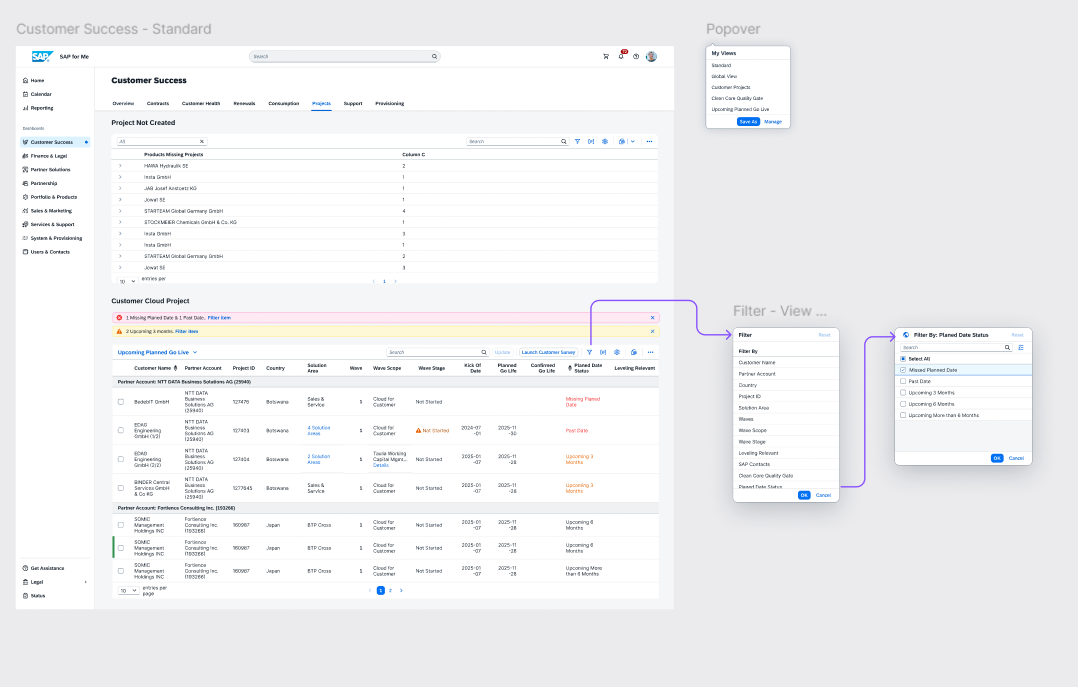Click export icon in Project Not Created toolbar
The width and height of the screenshot is (1078, 687).
coord(622,142)
